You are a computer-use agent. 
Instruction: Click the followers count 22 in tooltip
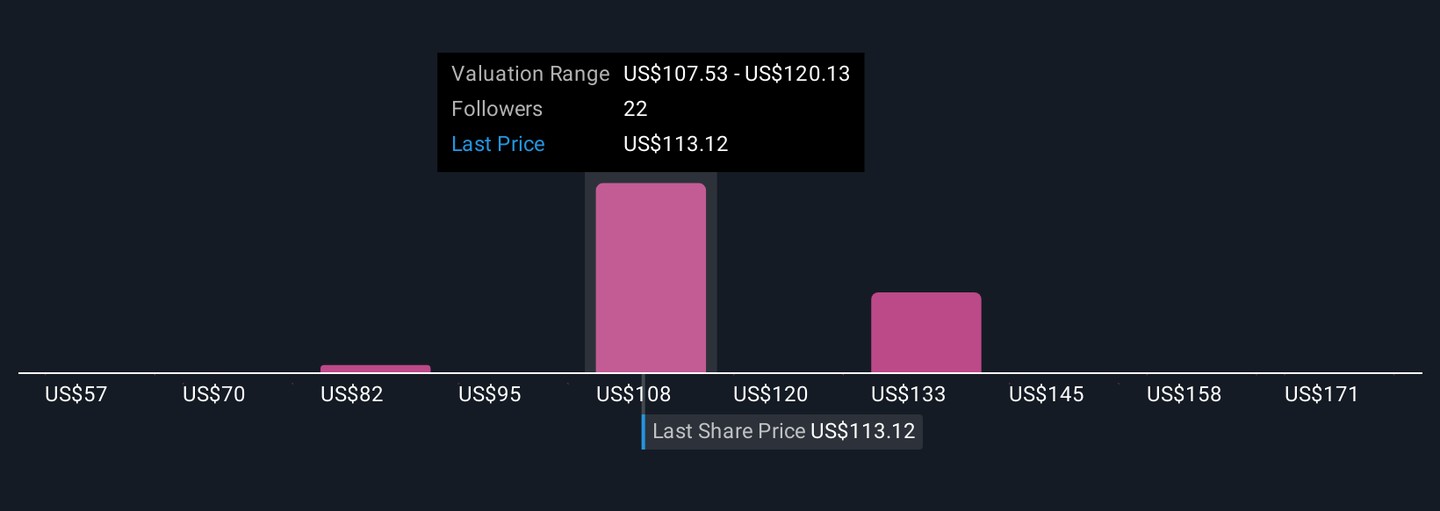pos(635,109)
